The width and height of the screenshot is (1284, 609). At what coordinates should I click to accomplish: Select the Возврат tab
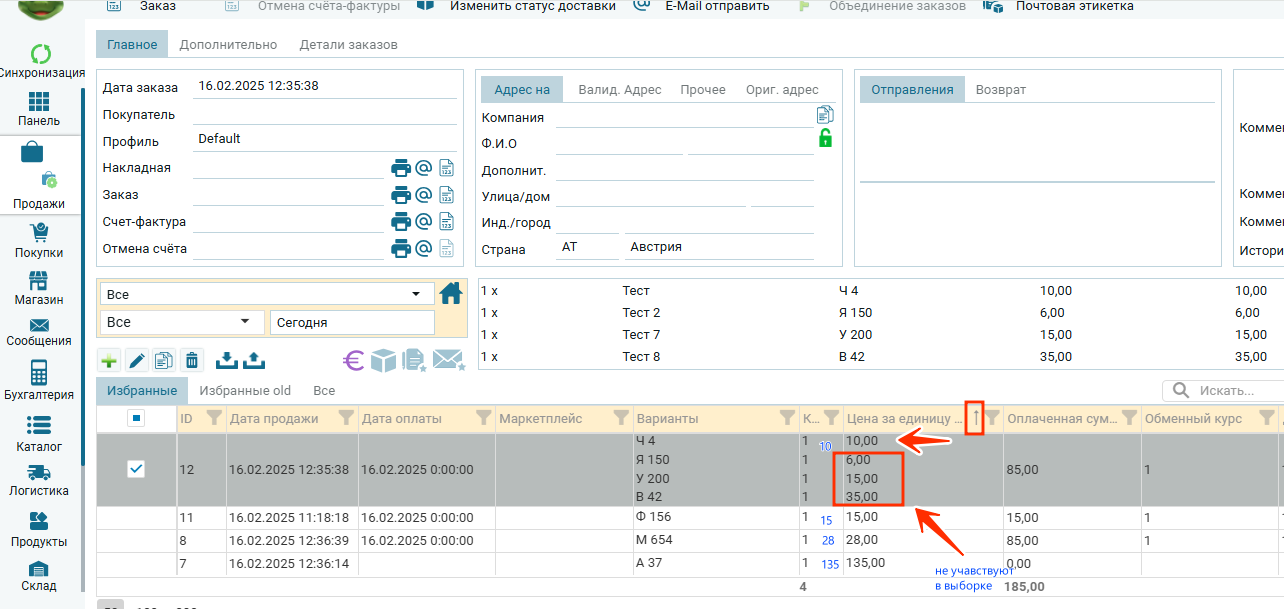1000,89
